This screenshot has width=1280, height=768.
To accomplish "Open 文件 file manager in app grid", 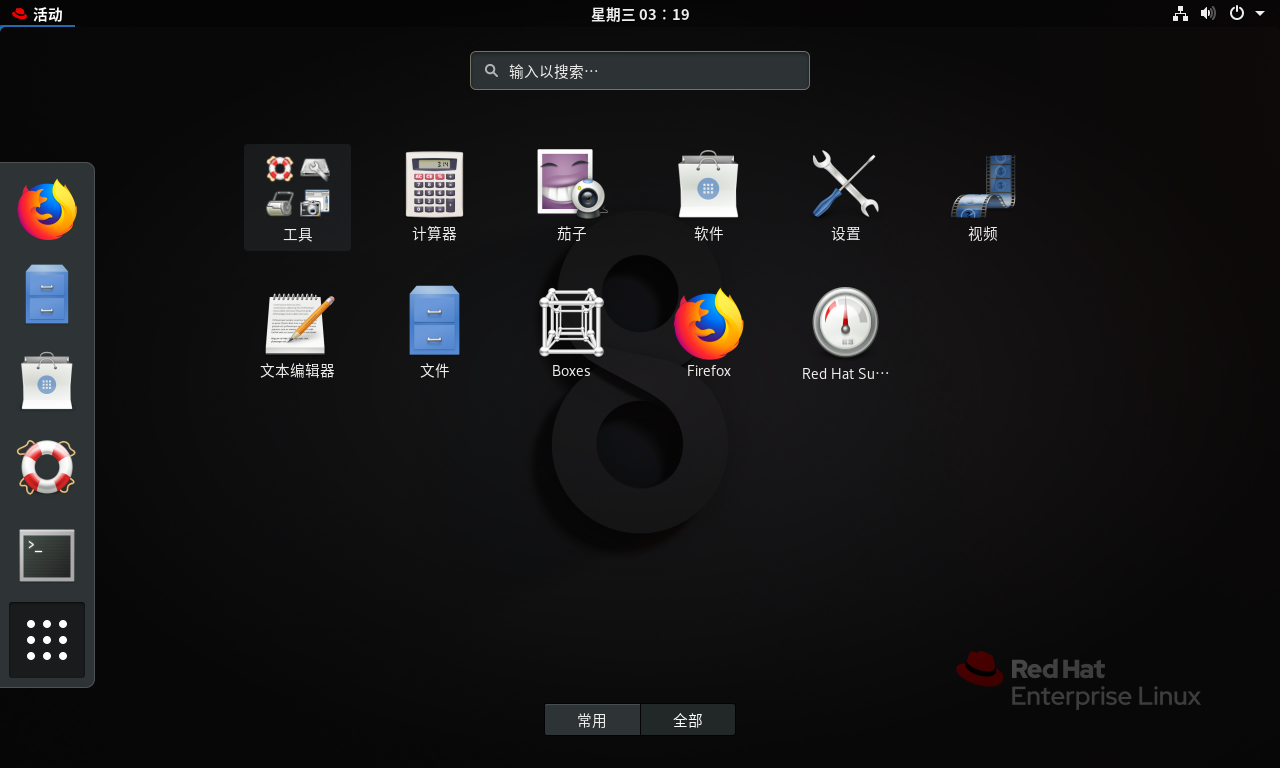I will coord(434,334).
